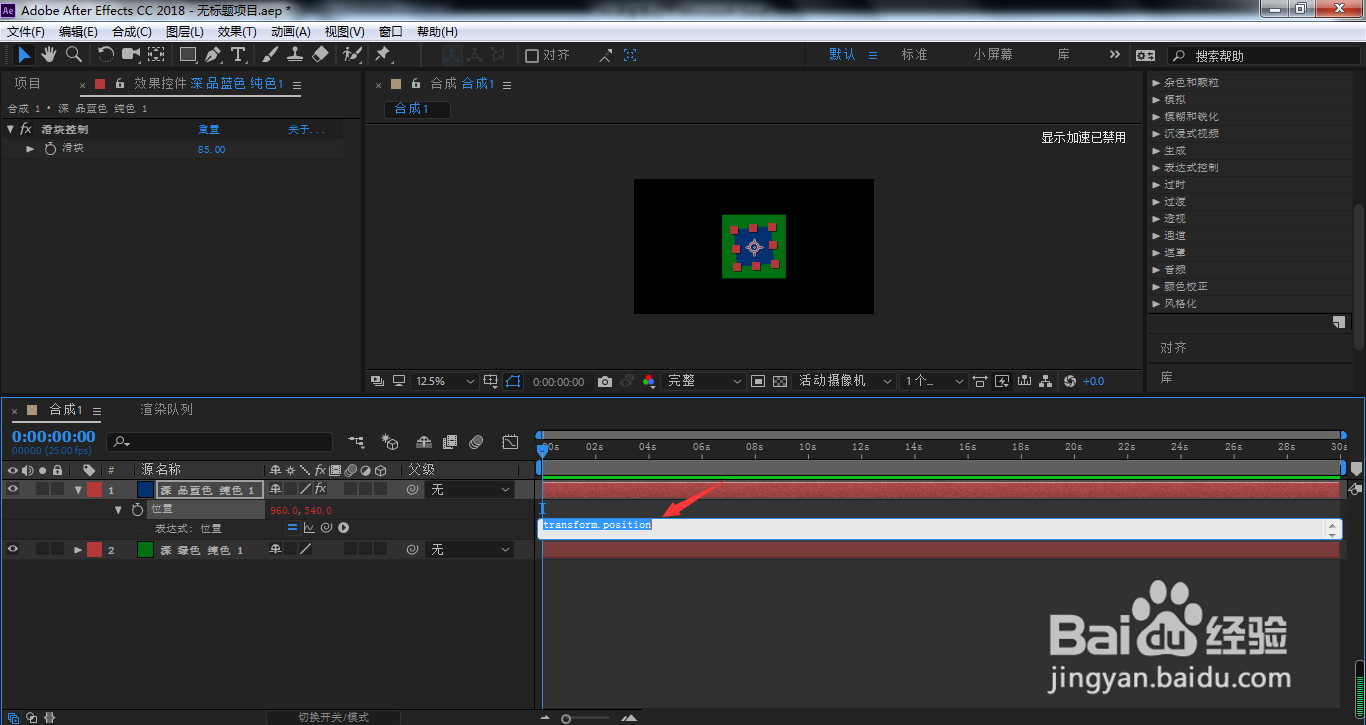The width and height of the screenshot is (1366, 725).
Task: Expand the 滑块 property triangle
Action: click(31, 148)
